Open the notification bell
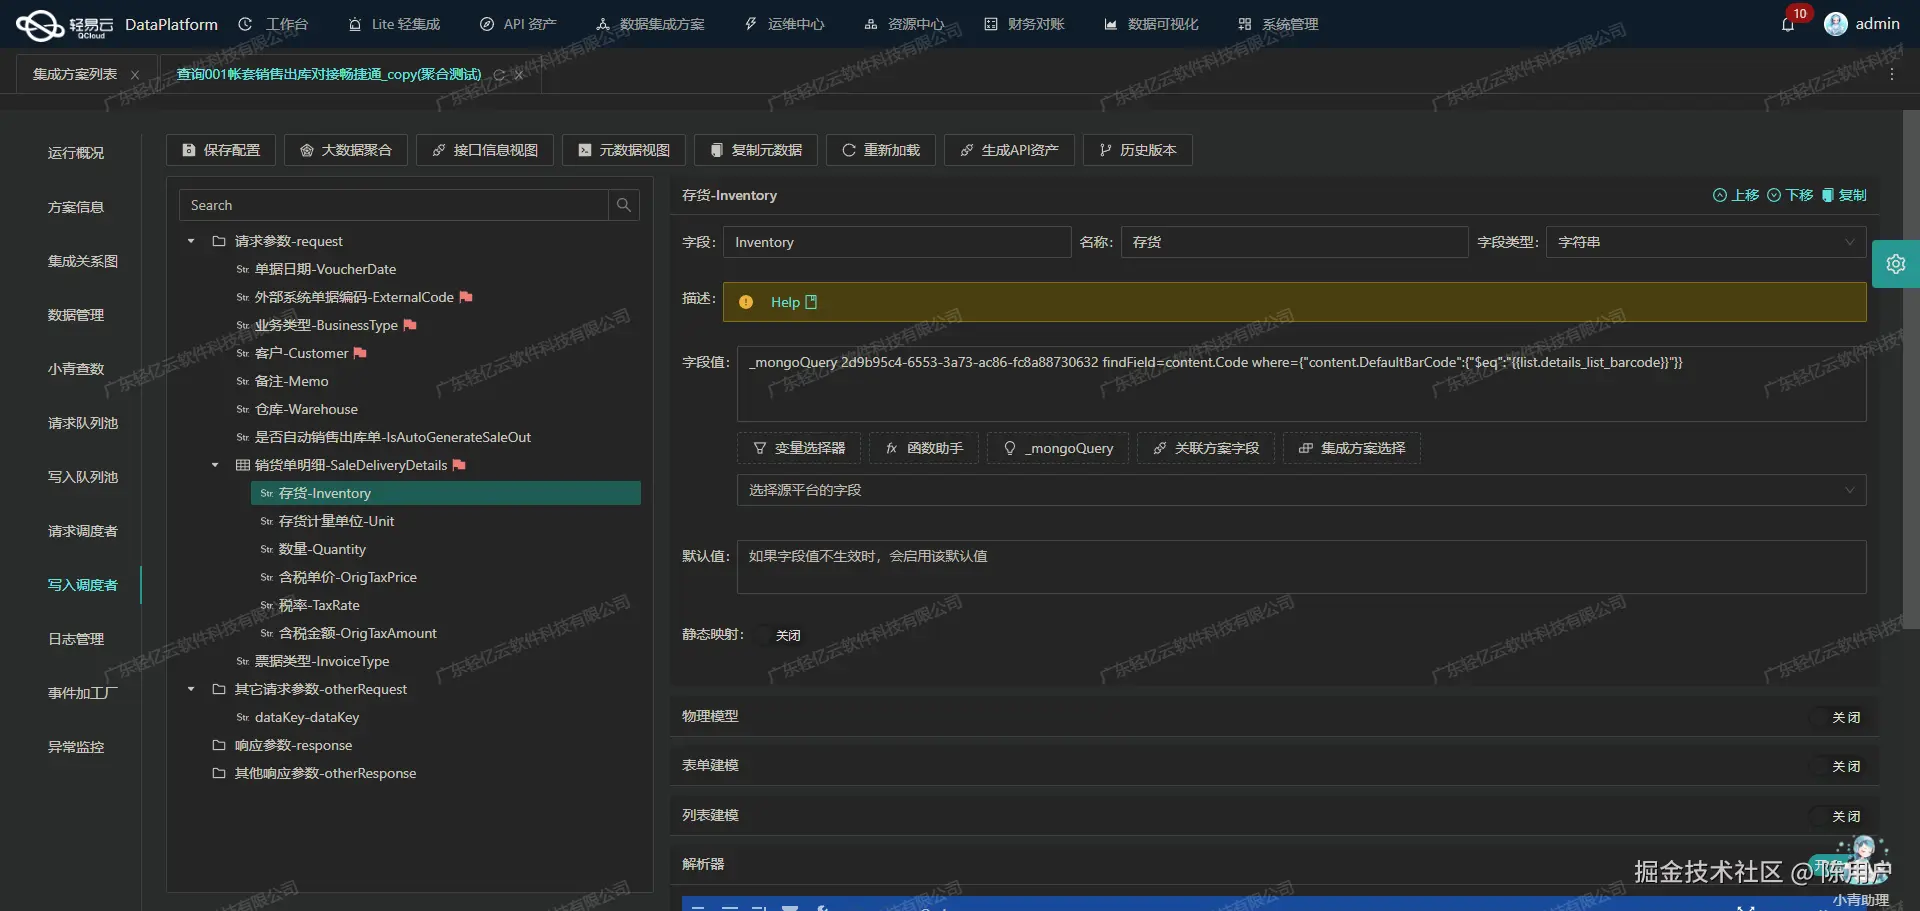 click(x=1789, y=25)
